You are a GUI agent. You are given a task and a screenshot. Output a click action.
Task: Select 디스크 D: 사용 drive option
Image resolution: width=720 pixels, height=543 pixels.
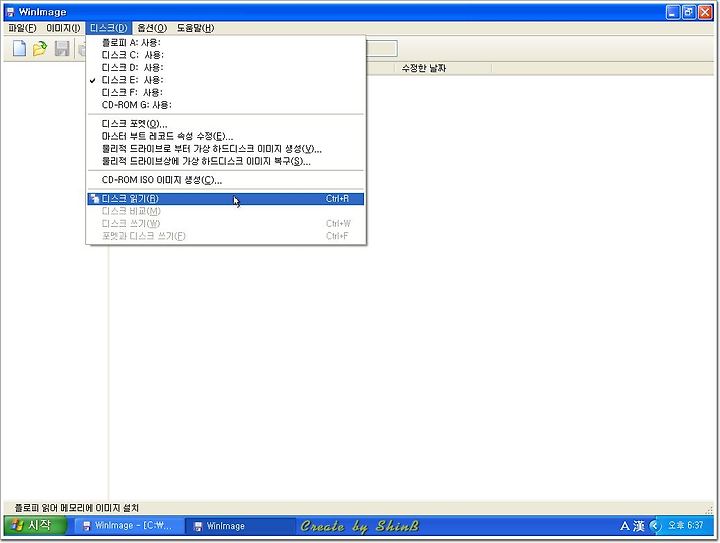[x=225, y=67]
